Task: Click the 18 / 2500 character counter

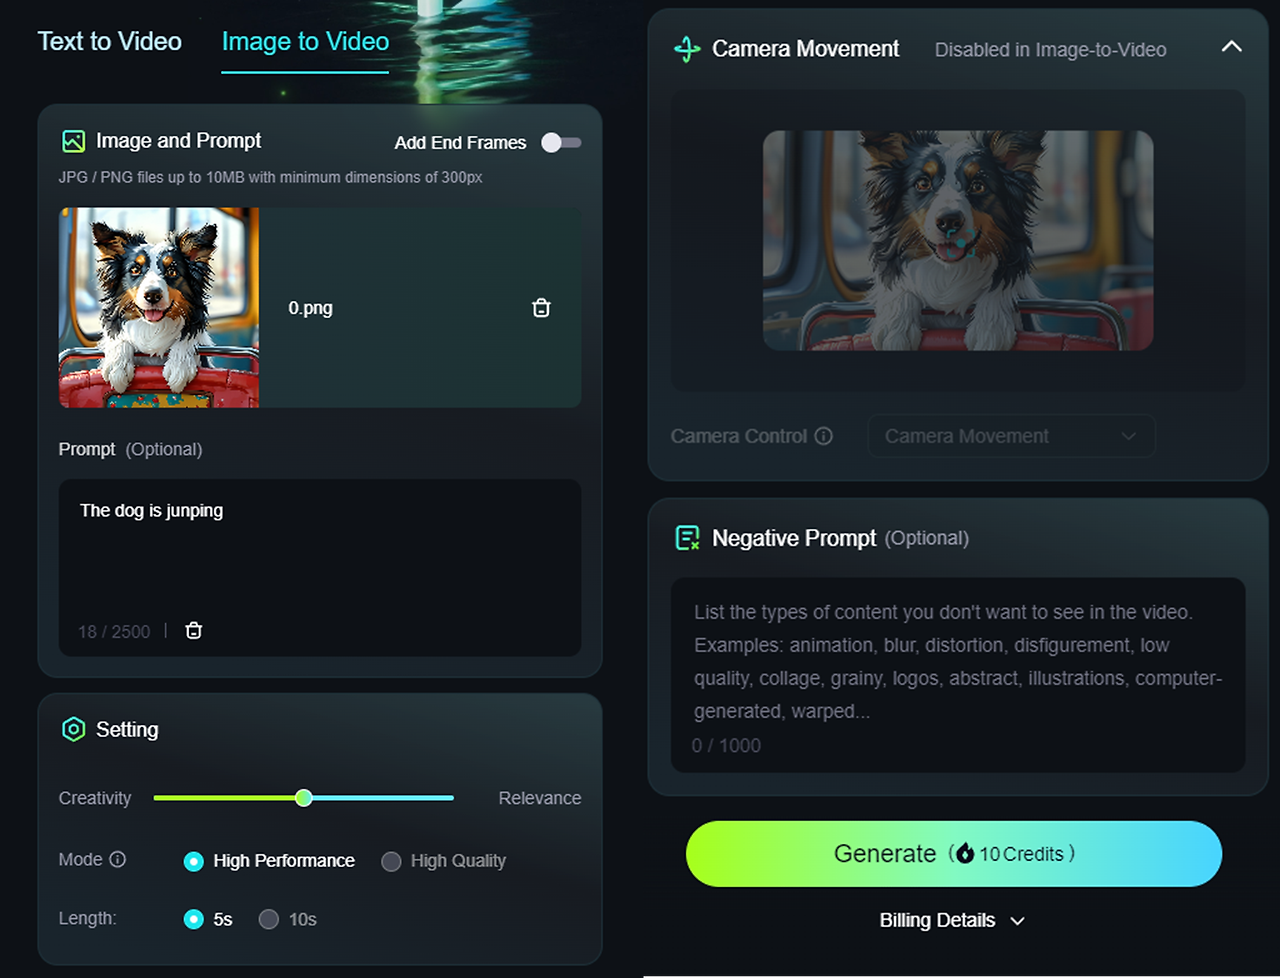Action: click(x=114, y=632)
